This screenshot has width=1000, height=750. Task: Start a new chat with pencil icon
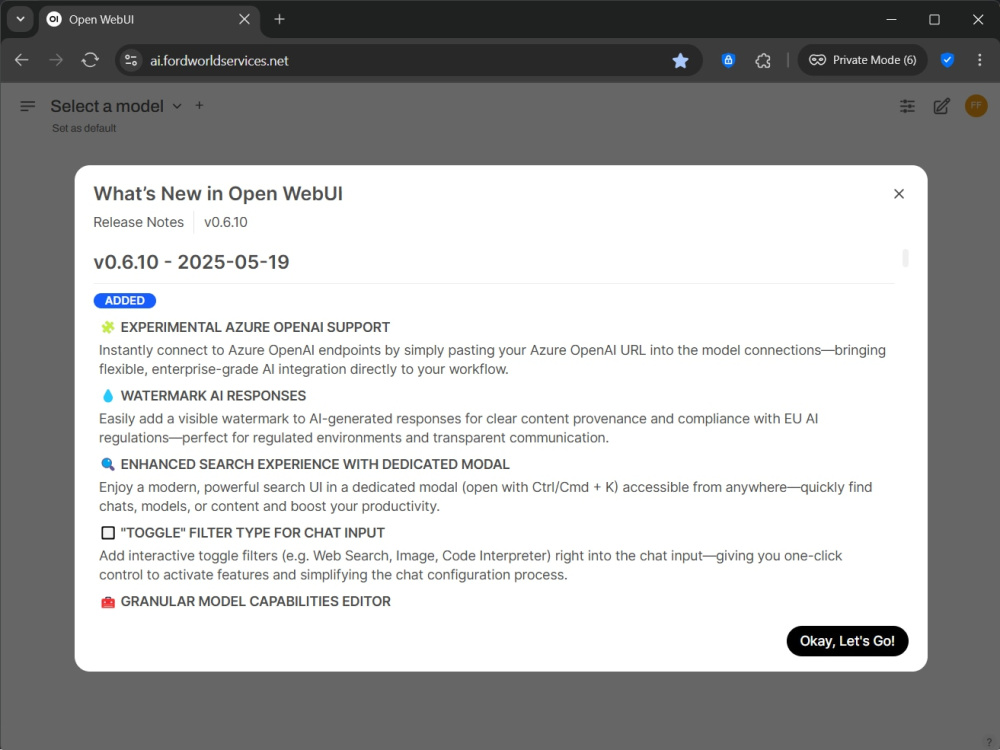(941, 106)
